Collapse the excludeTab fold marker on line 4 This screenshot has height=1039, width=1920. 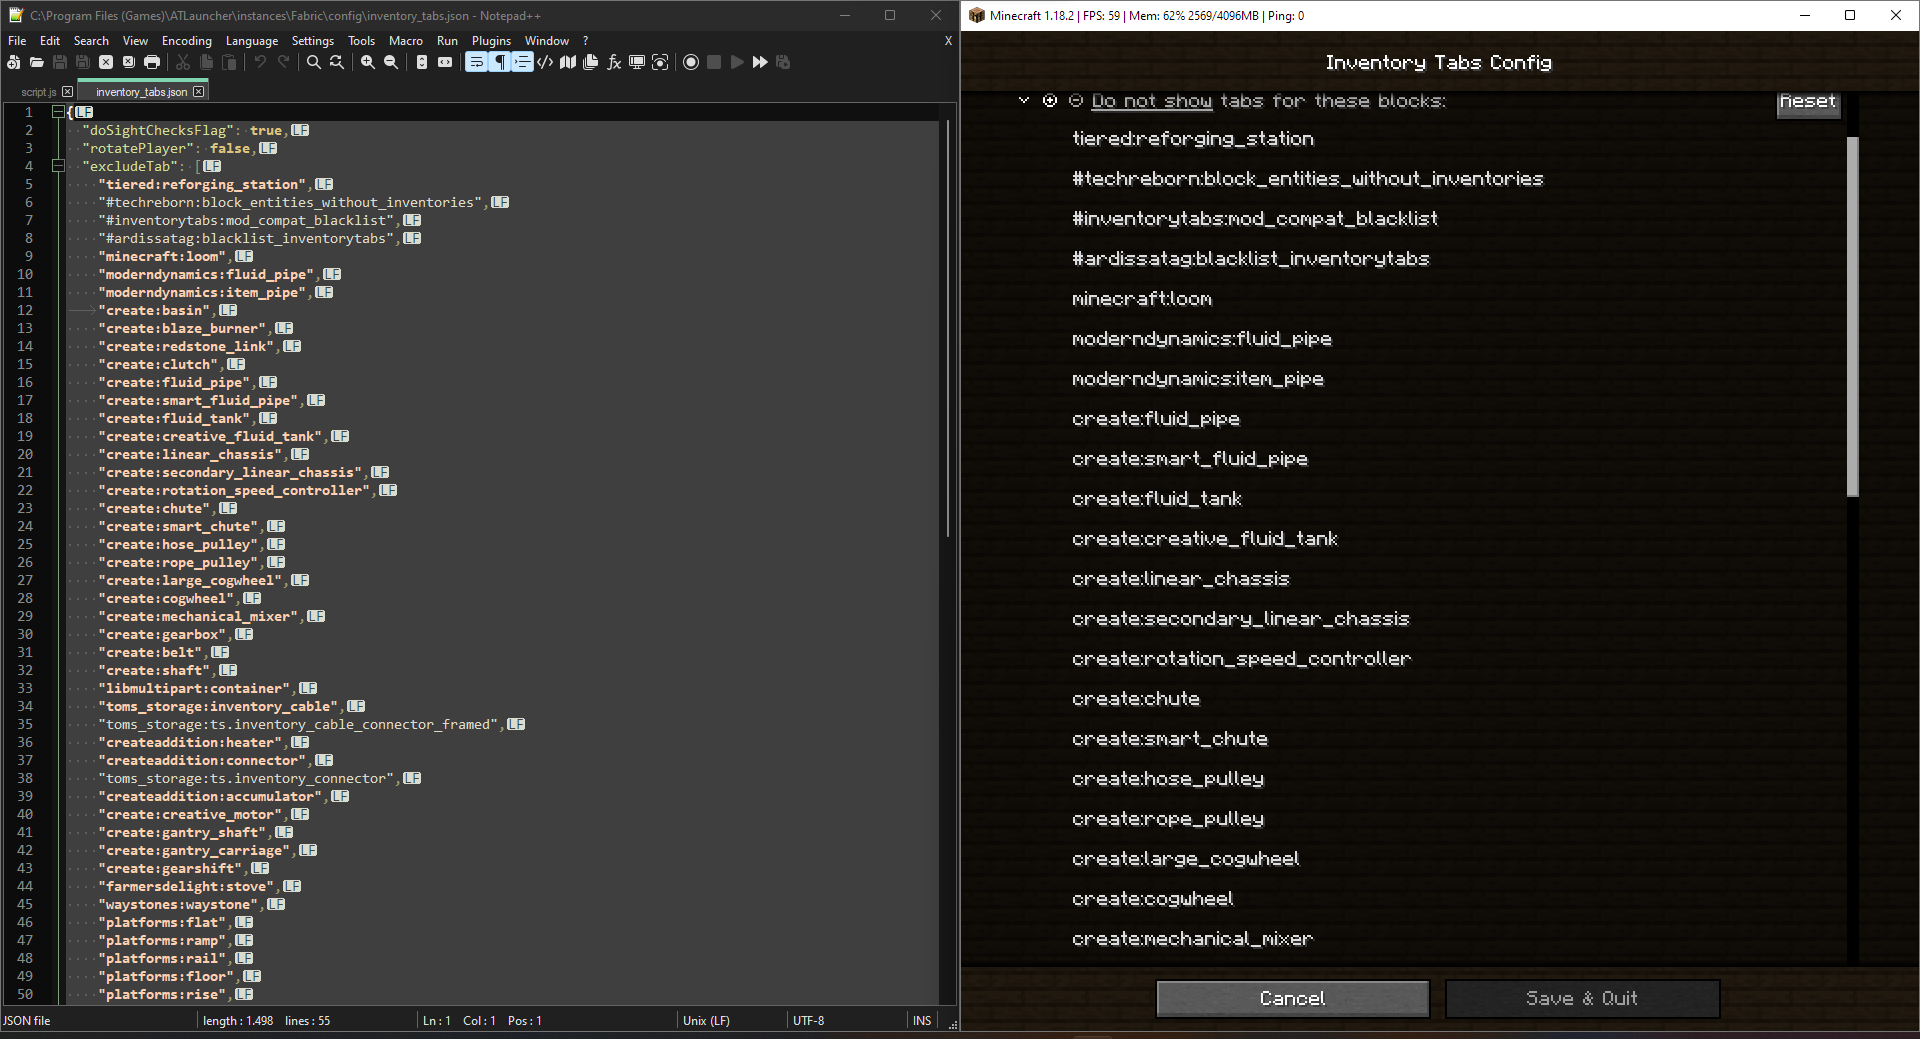(x=58, y=166)
